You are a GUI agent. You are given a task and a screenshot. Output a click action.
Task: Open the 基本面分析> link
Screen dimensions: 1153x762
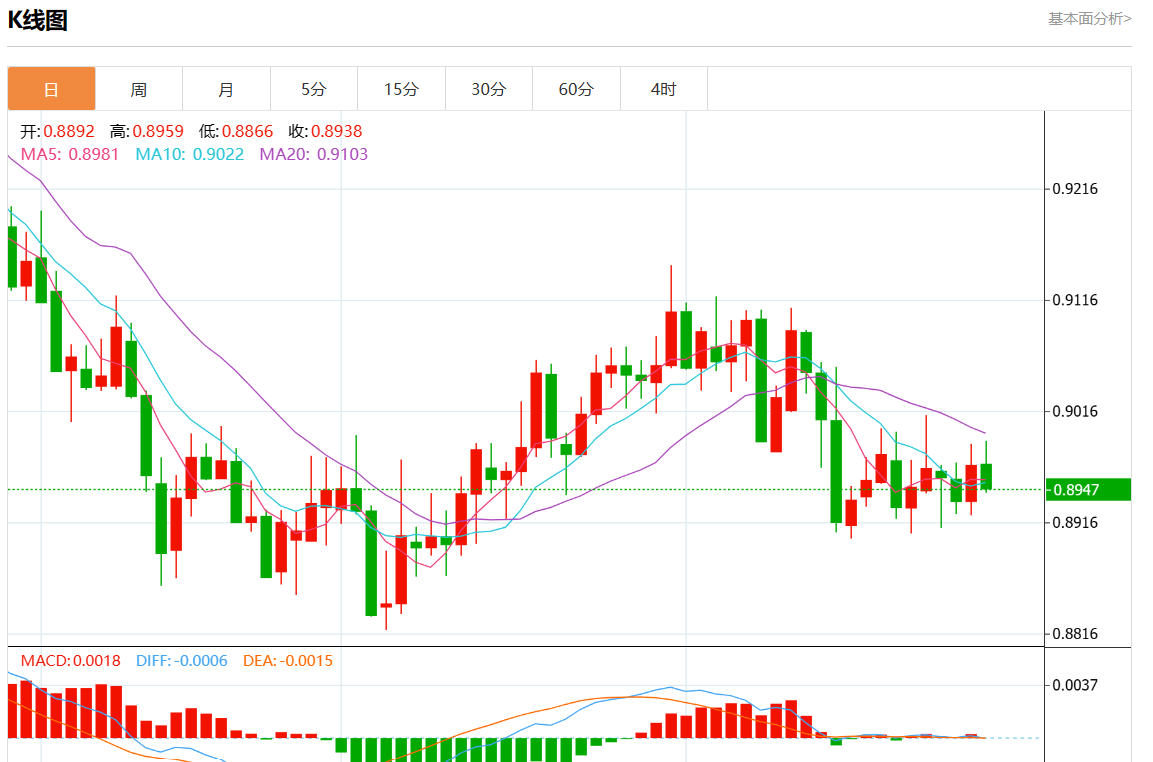pyautogui.click(x=1089, y=18)
